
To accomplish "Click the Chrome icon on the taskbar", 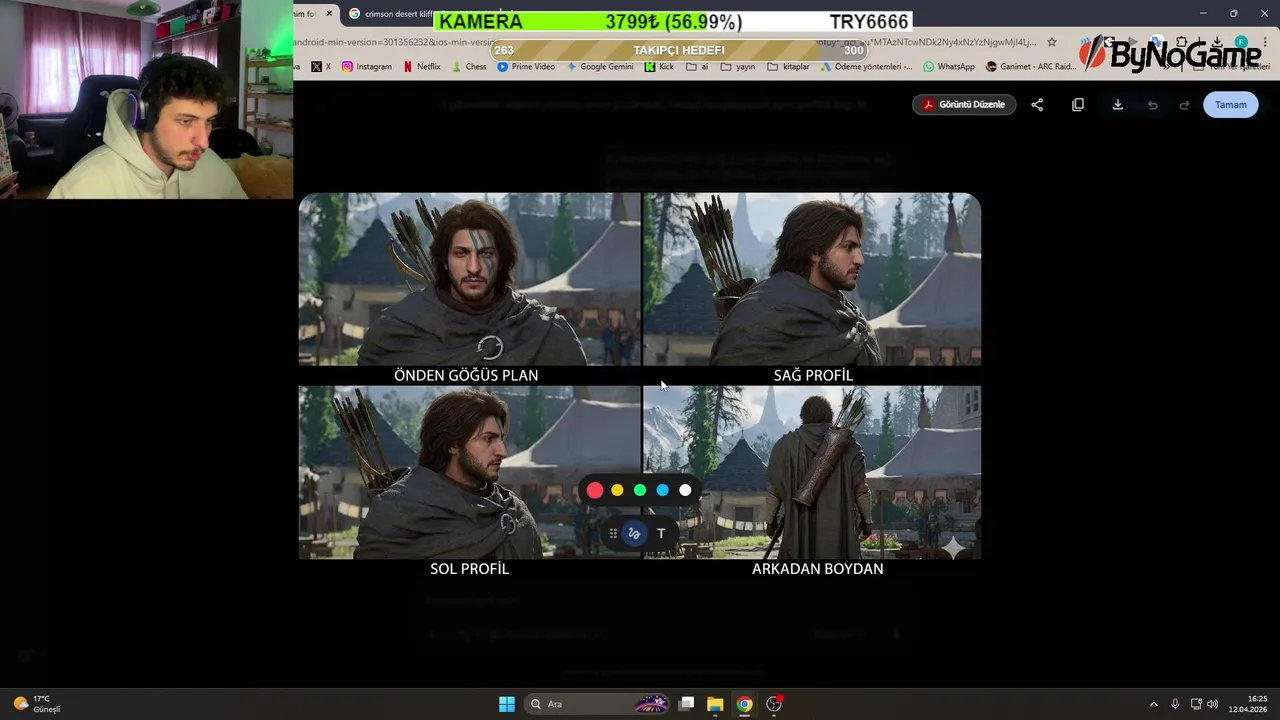I will point(744,704).
